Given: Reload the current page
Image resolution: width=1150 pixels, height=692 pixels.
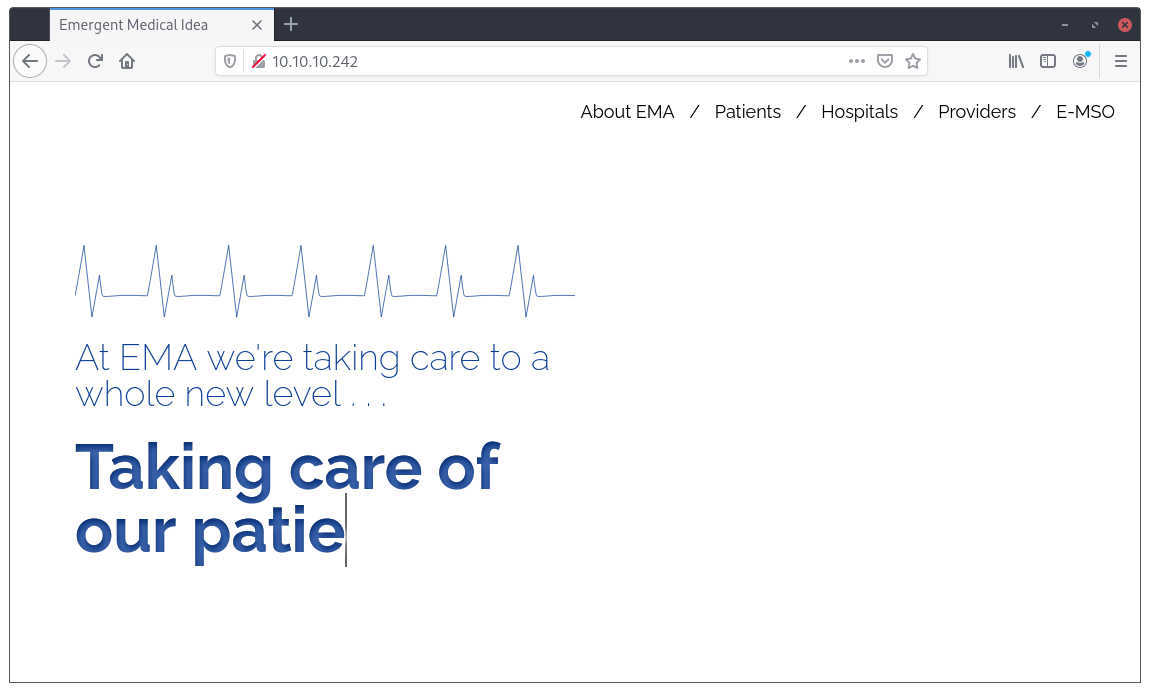Looking at the screenshot, I should pyautogui.click(x=95, y=61).
